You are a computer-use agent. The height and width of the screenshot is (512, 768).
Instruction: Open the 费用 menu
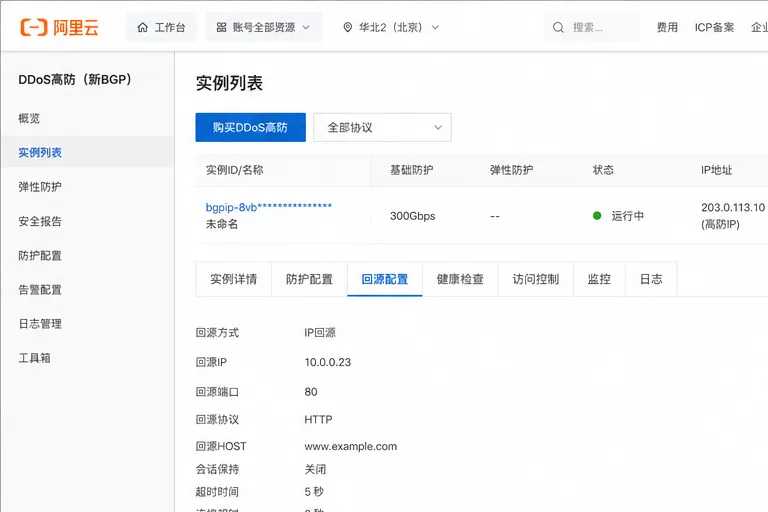(667, 27)
